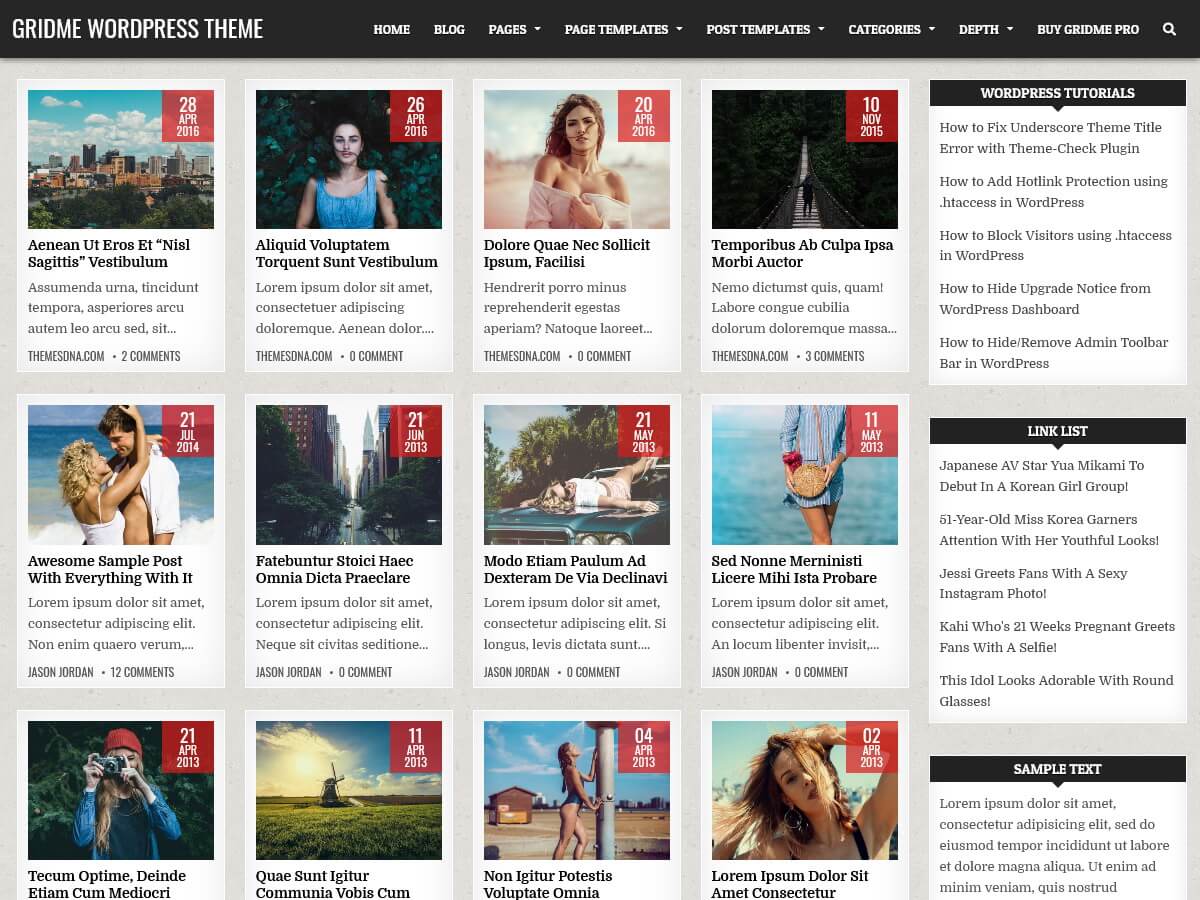The image size is (1200, 900).
Task: Click Buy GridMe Pro in the menu
Action: pos(1088,29)
